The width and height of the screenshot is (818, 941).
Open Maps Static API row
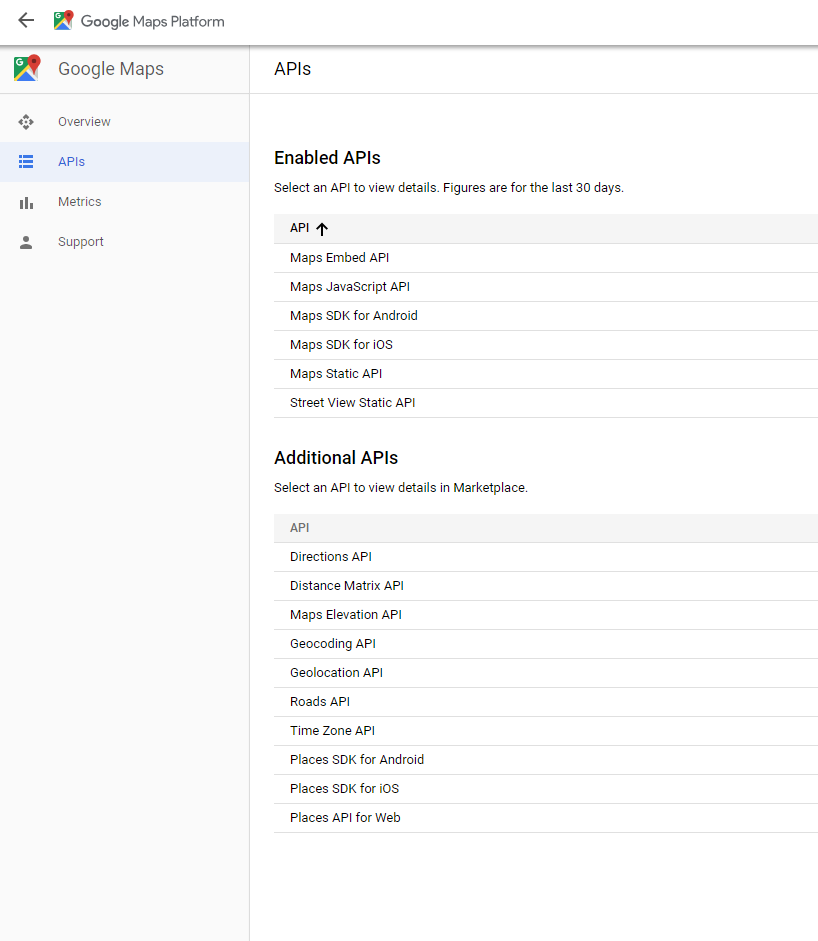(546, 374)
